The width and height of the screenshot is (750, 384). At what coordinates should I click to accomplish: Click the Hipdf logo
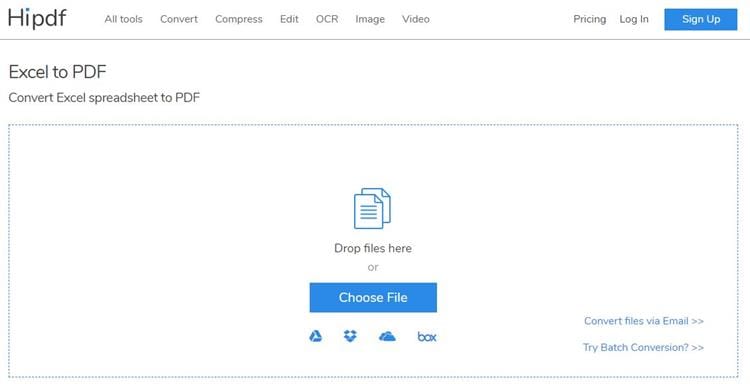point(37,19)
